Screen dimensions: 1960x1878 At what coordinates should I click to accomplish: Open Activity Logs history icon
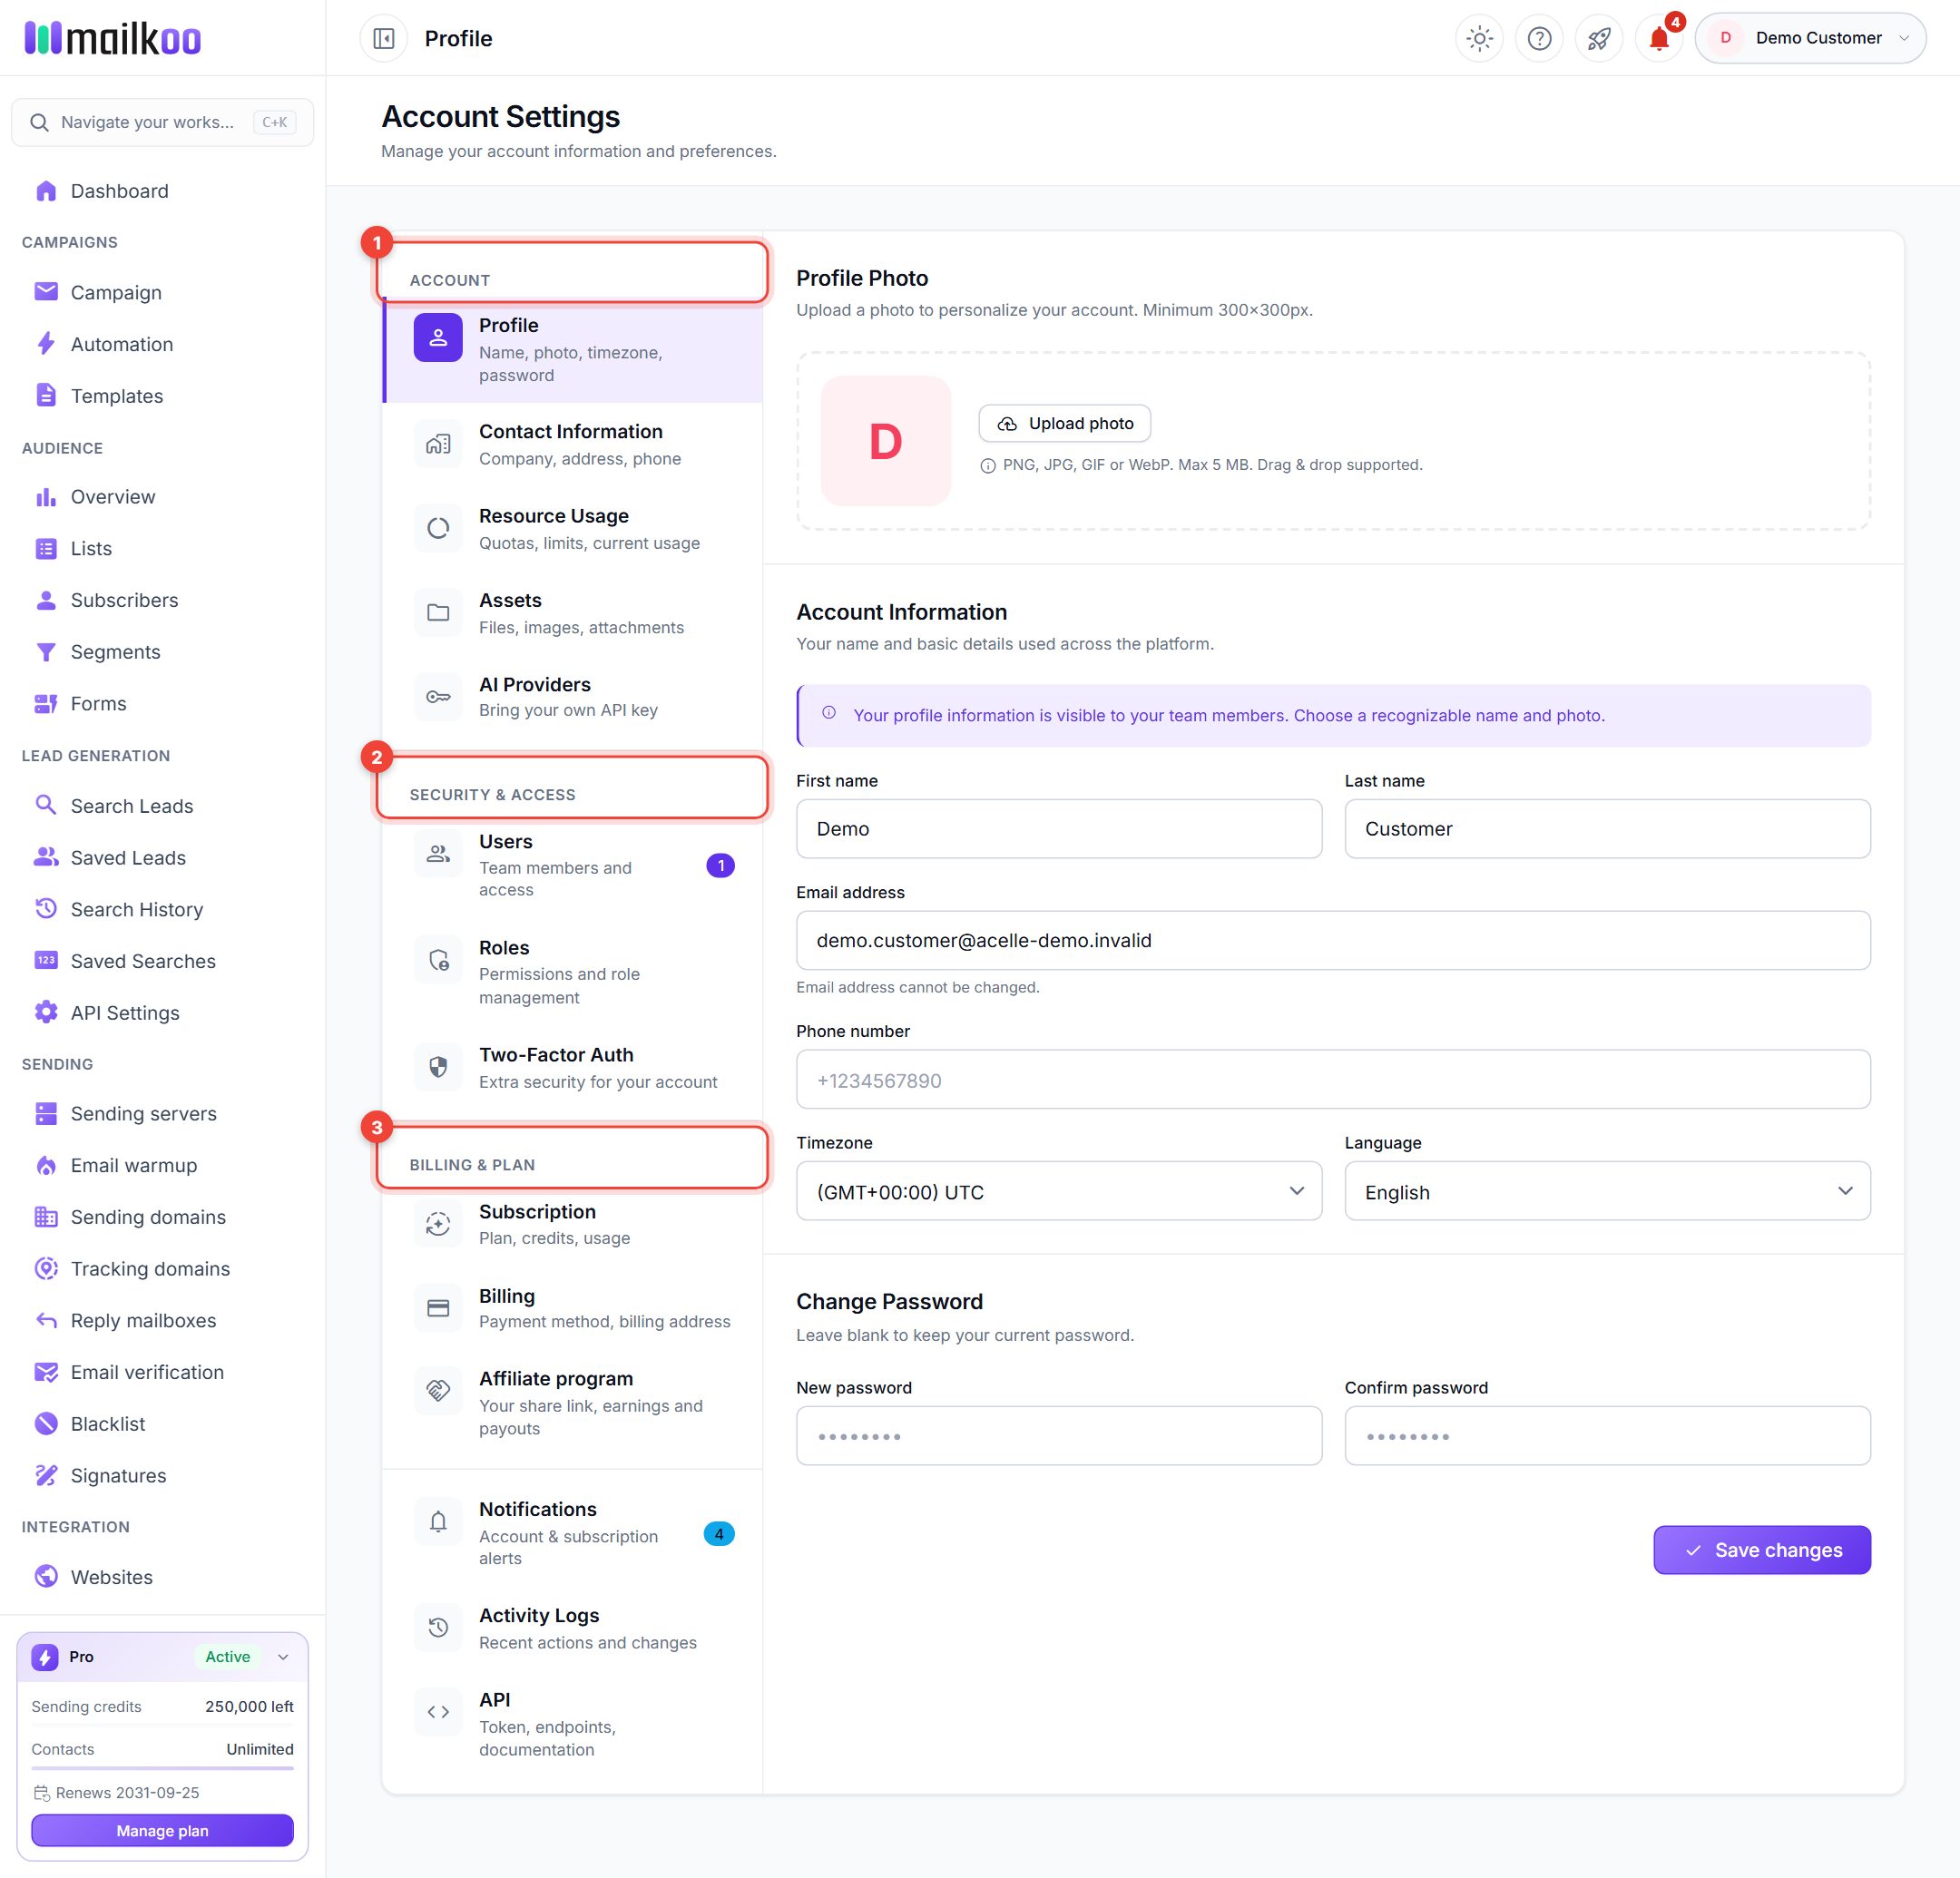pyautogui.click(x=438, y=1627)
